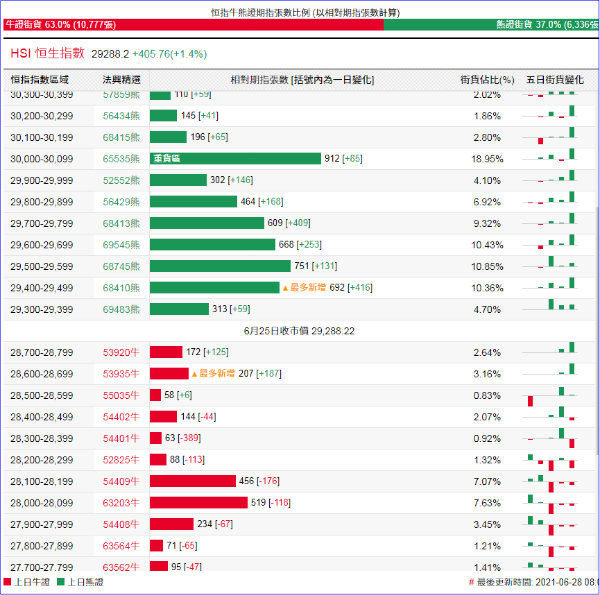Click the 五日街貨變化 column header

tap(554, 80)
